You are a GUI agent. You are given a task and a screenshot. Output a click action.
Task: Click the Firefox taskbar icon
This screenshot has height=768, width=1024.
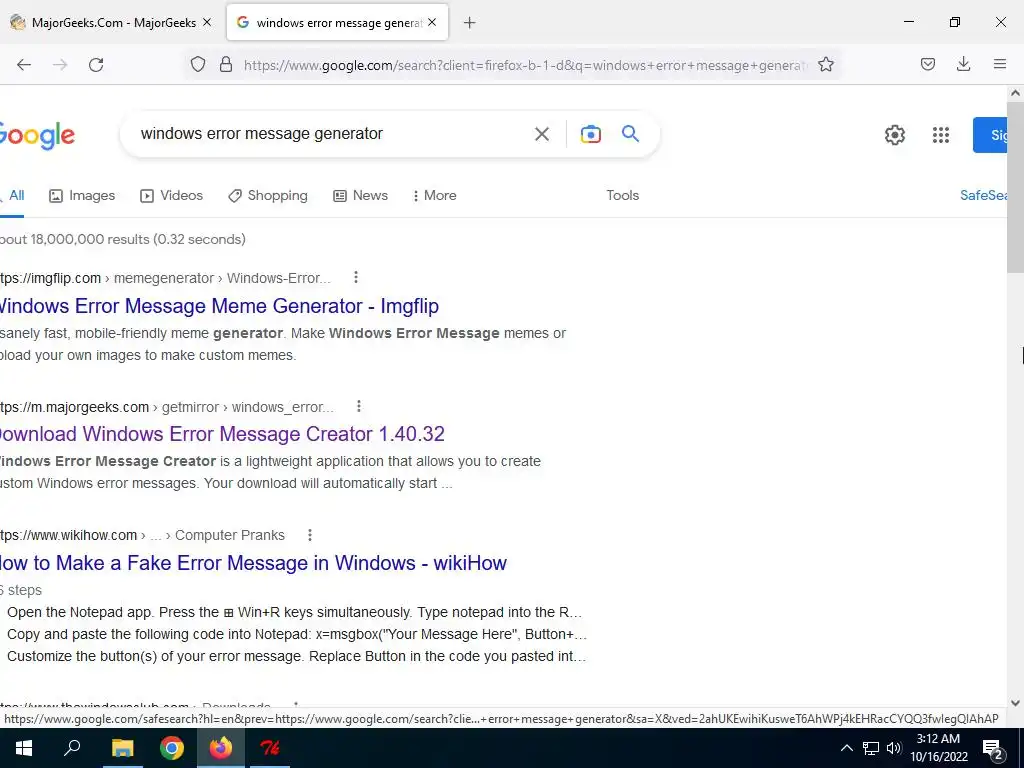[221, 748]
